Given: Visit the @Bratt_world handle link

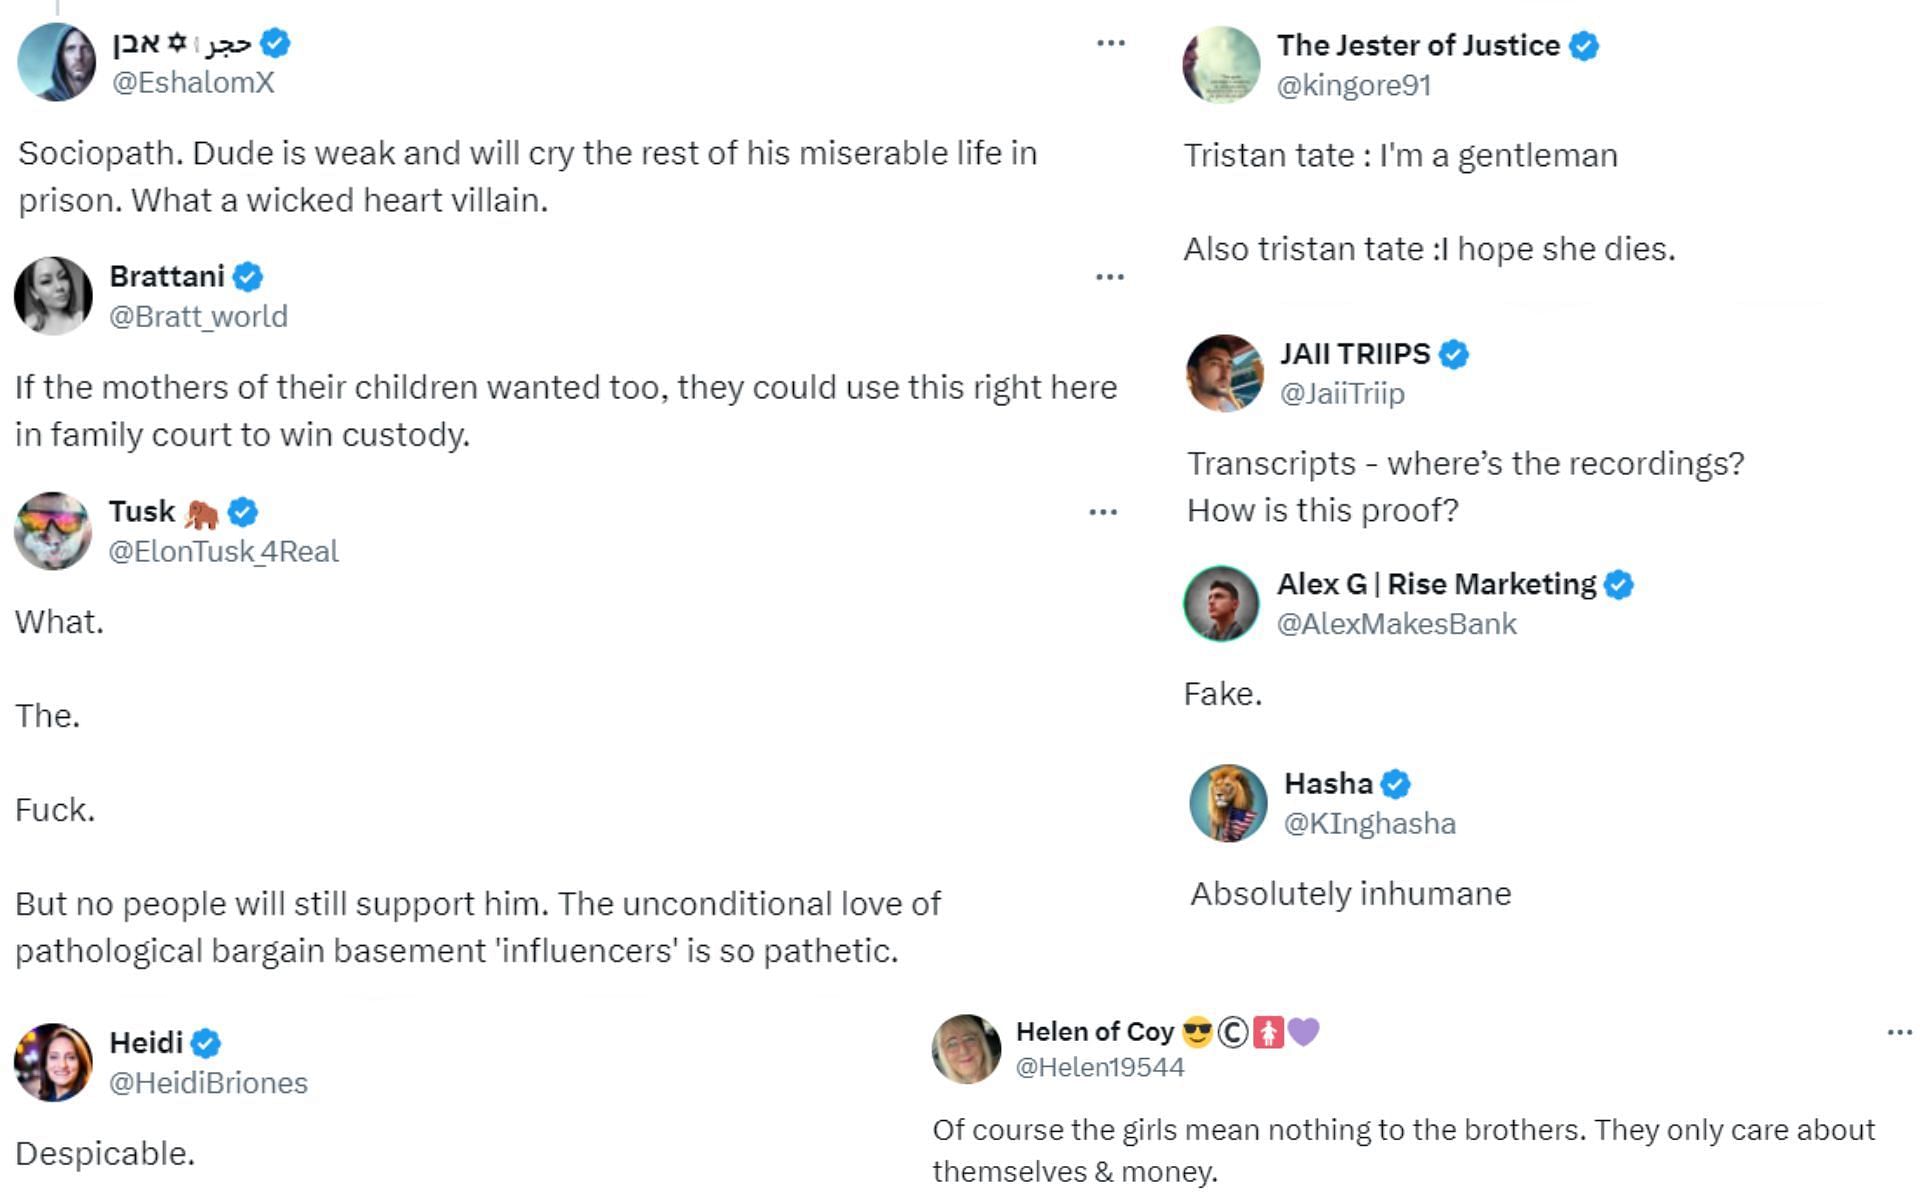Looking at the screenshot, I should [x=198, y=317].
